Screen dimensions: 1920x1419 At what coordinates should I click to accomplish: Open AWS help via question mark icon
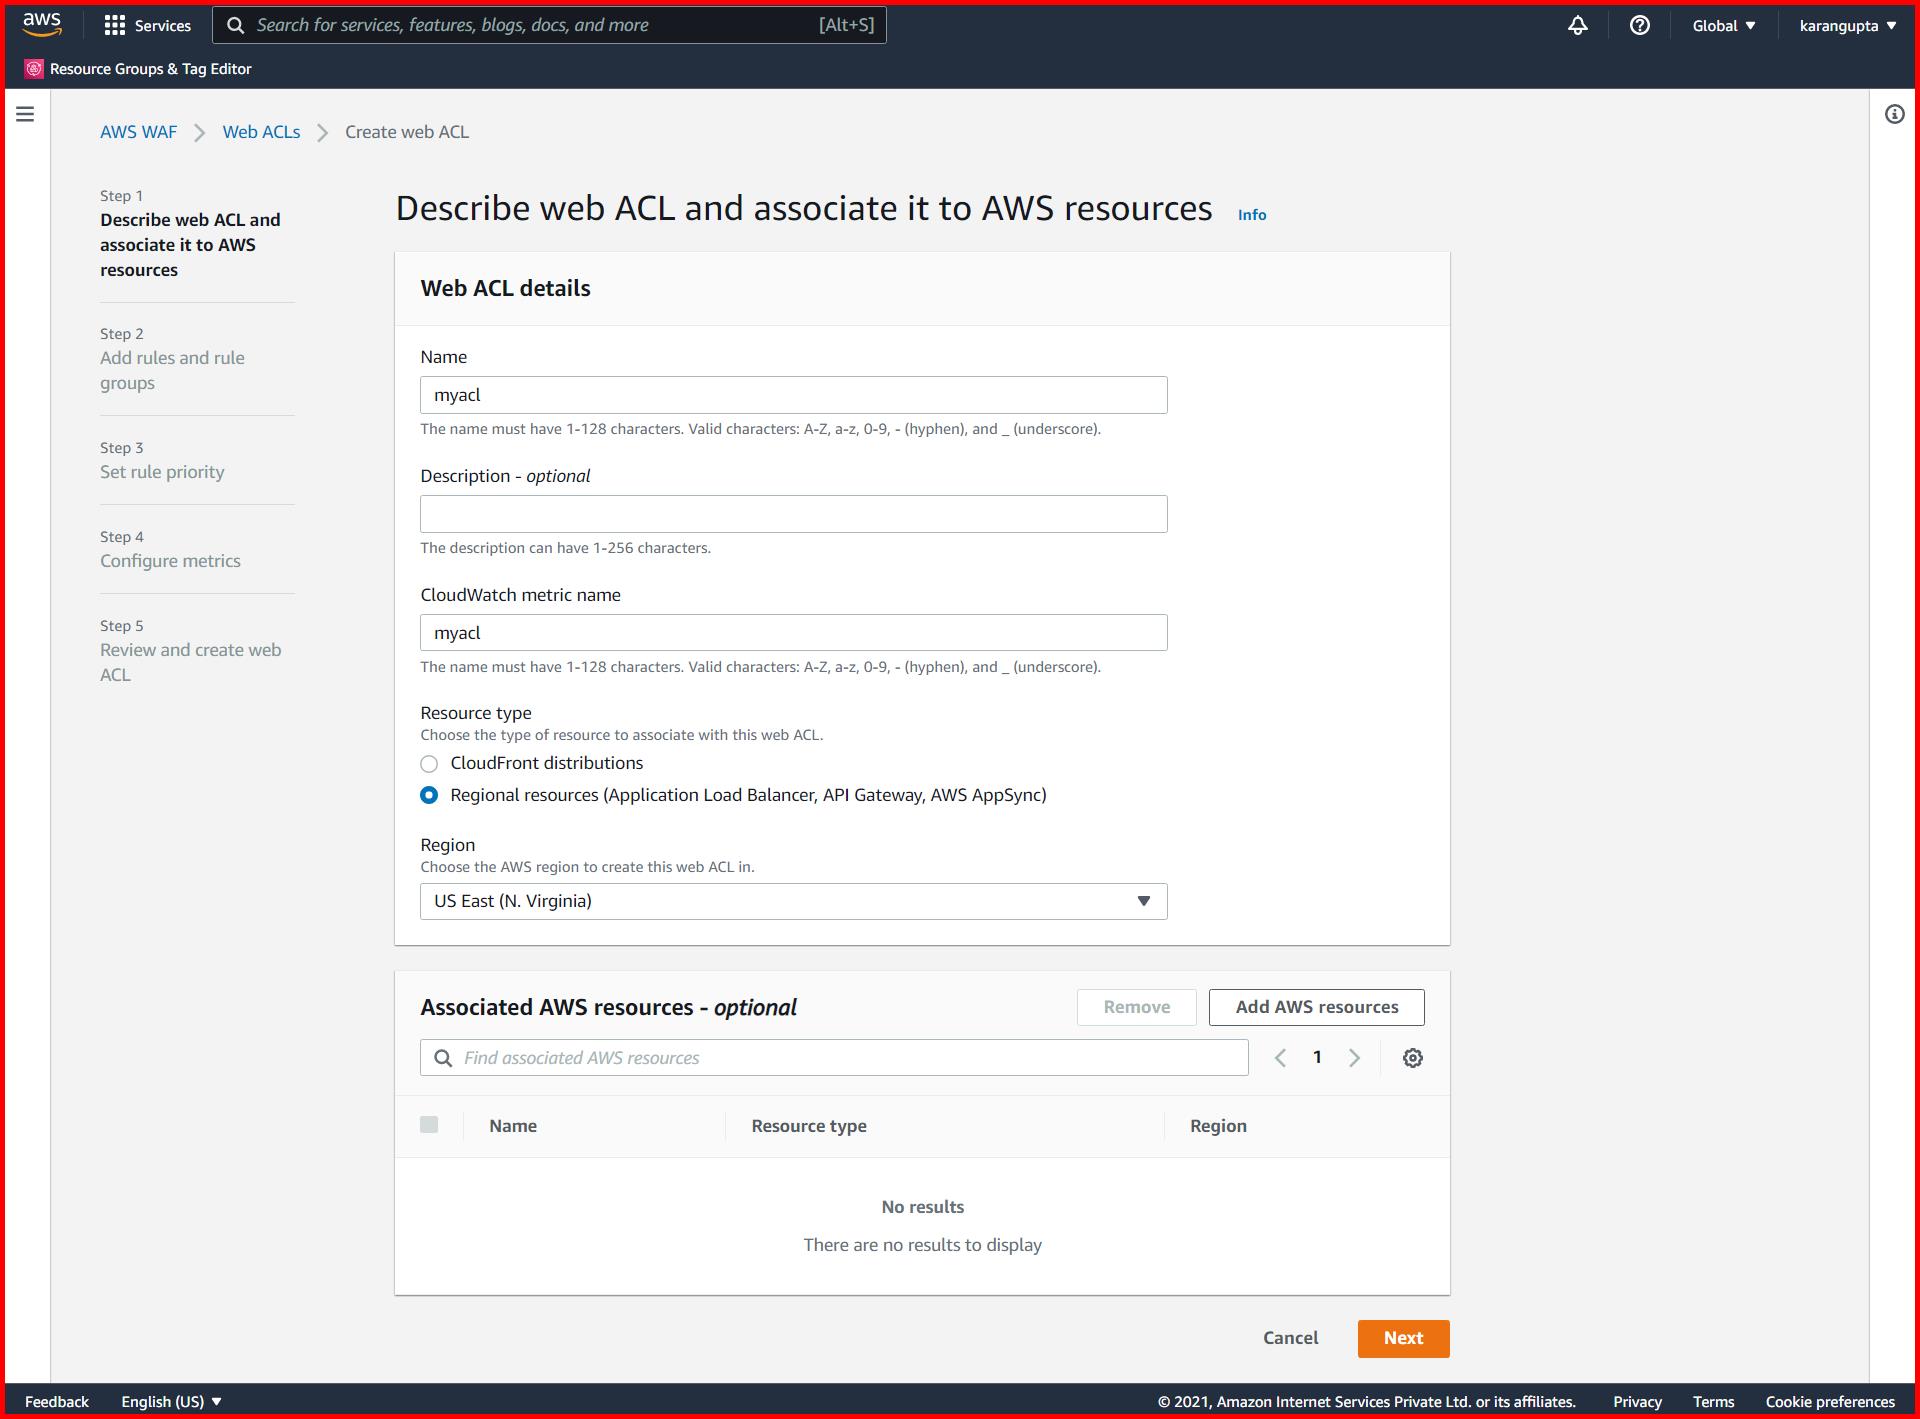(1639, 25)
